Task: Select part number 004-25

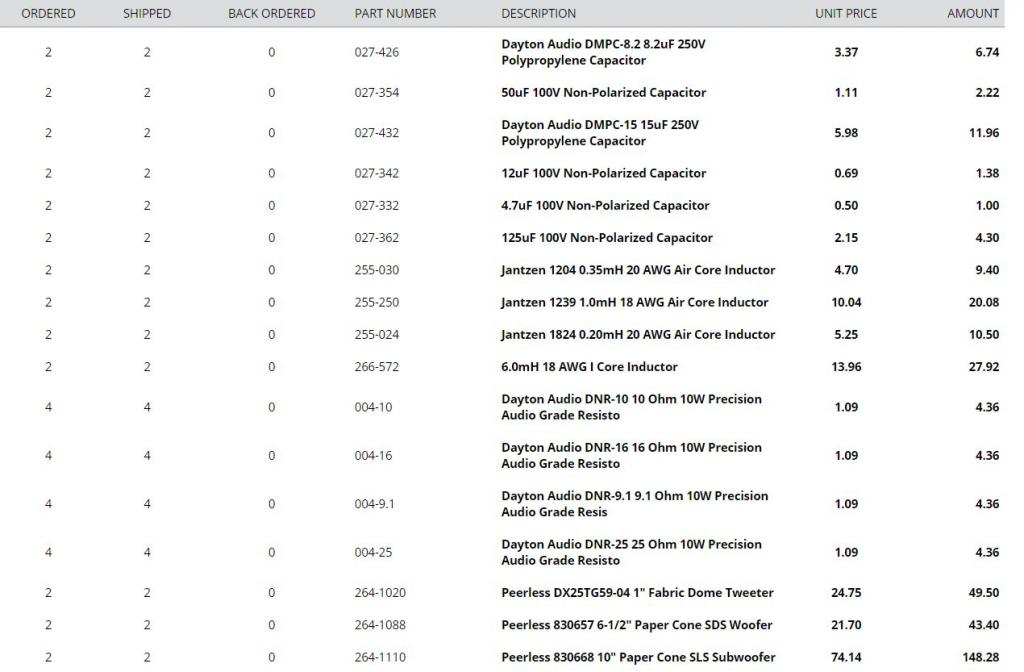Action: tap(374, 552)
